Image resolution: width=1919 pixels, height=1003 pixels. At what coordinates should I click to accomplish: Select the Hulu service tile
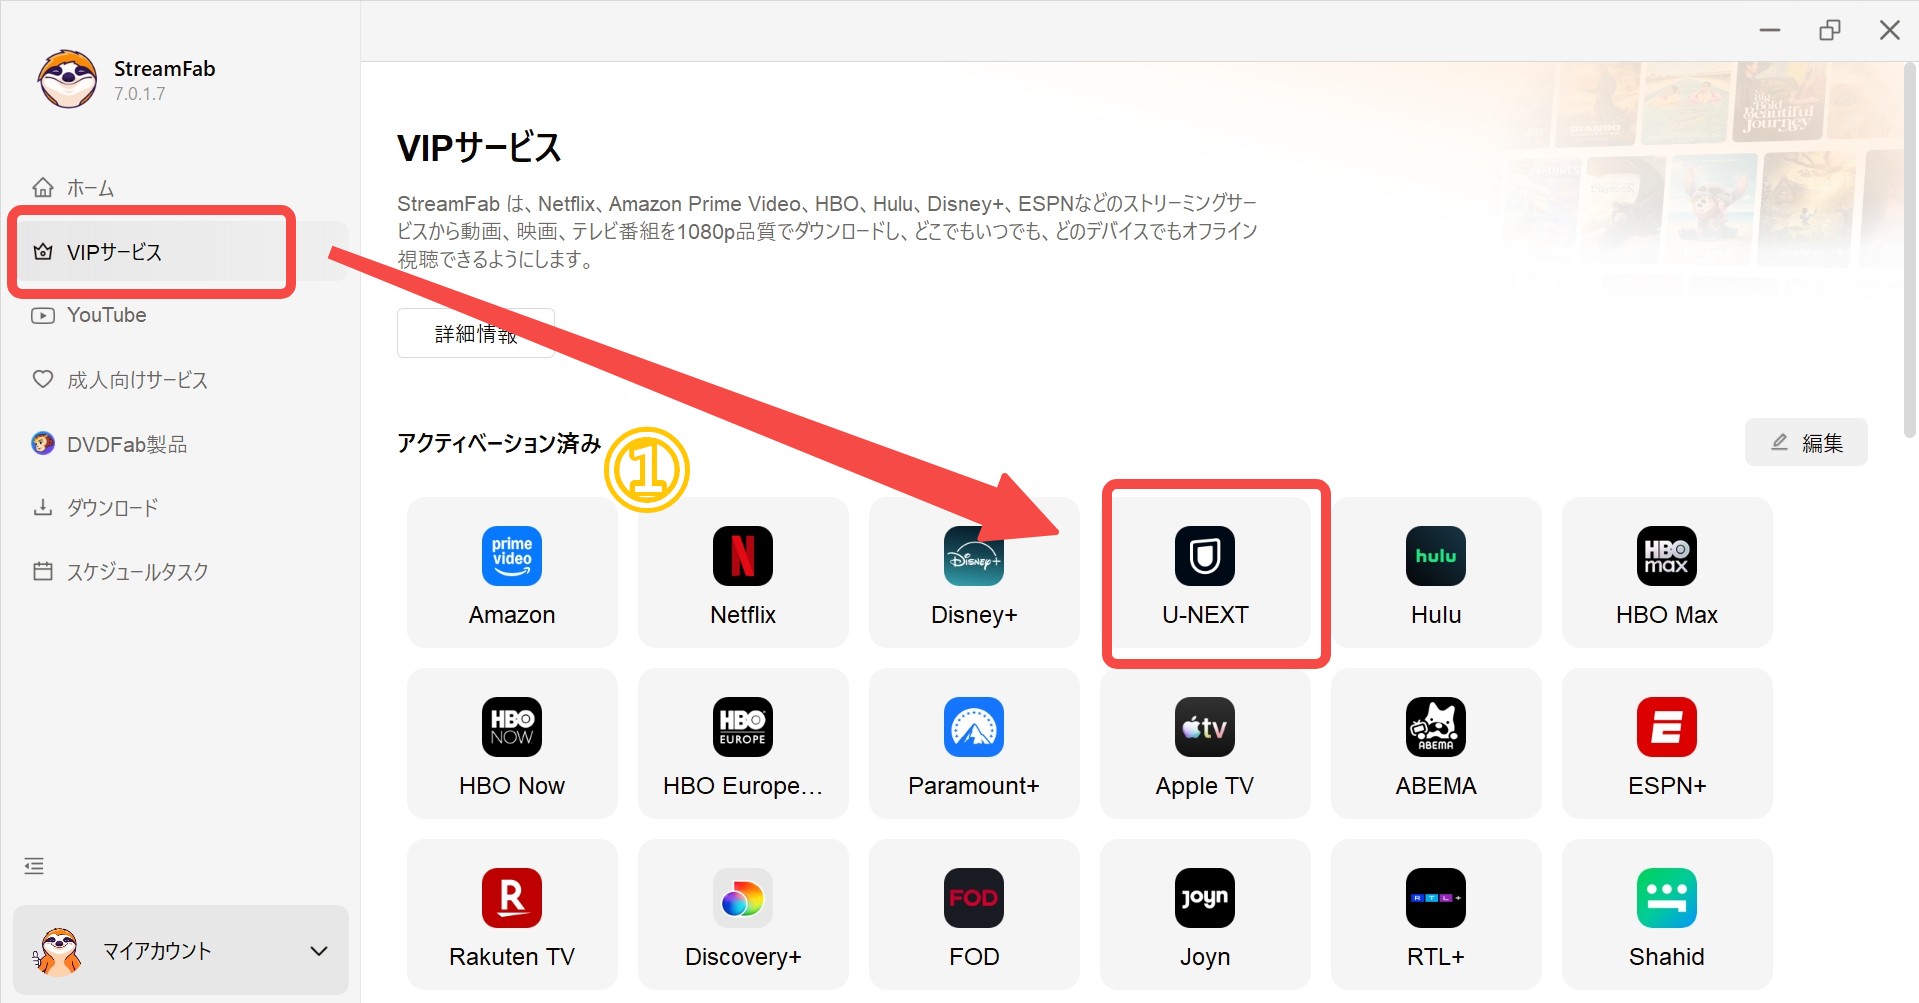pyautogui.click(x=1435, y=572)
